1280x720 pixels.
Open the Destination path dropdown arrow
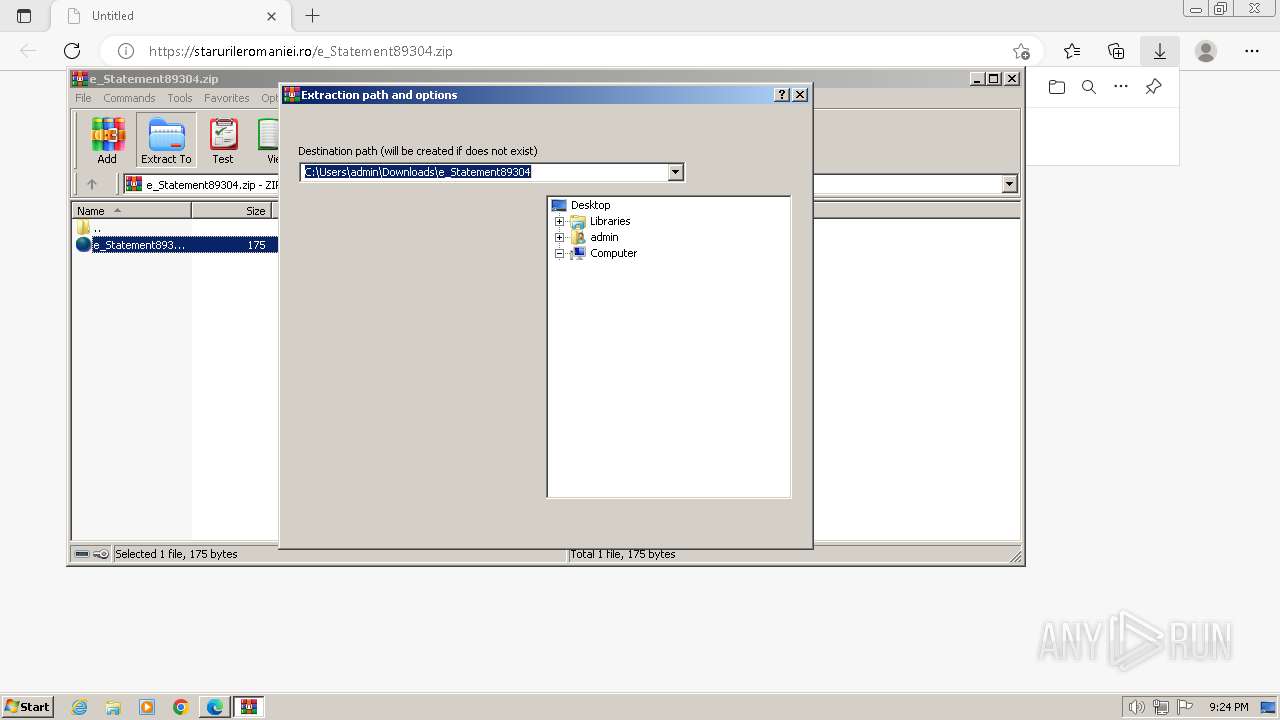pyautogui.click(x=676, y=172)
